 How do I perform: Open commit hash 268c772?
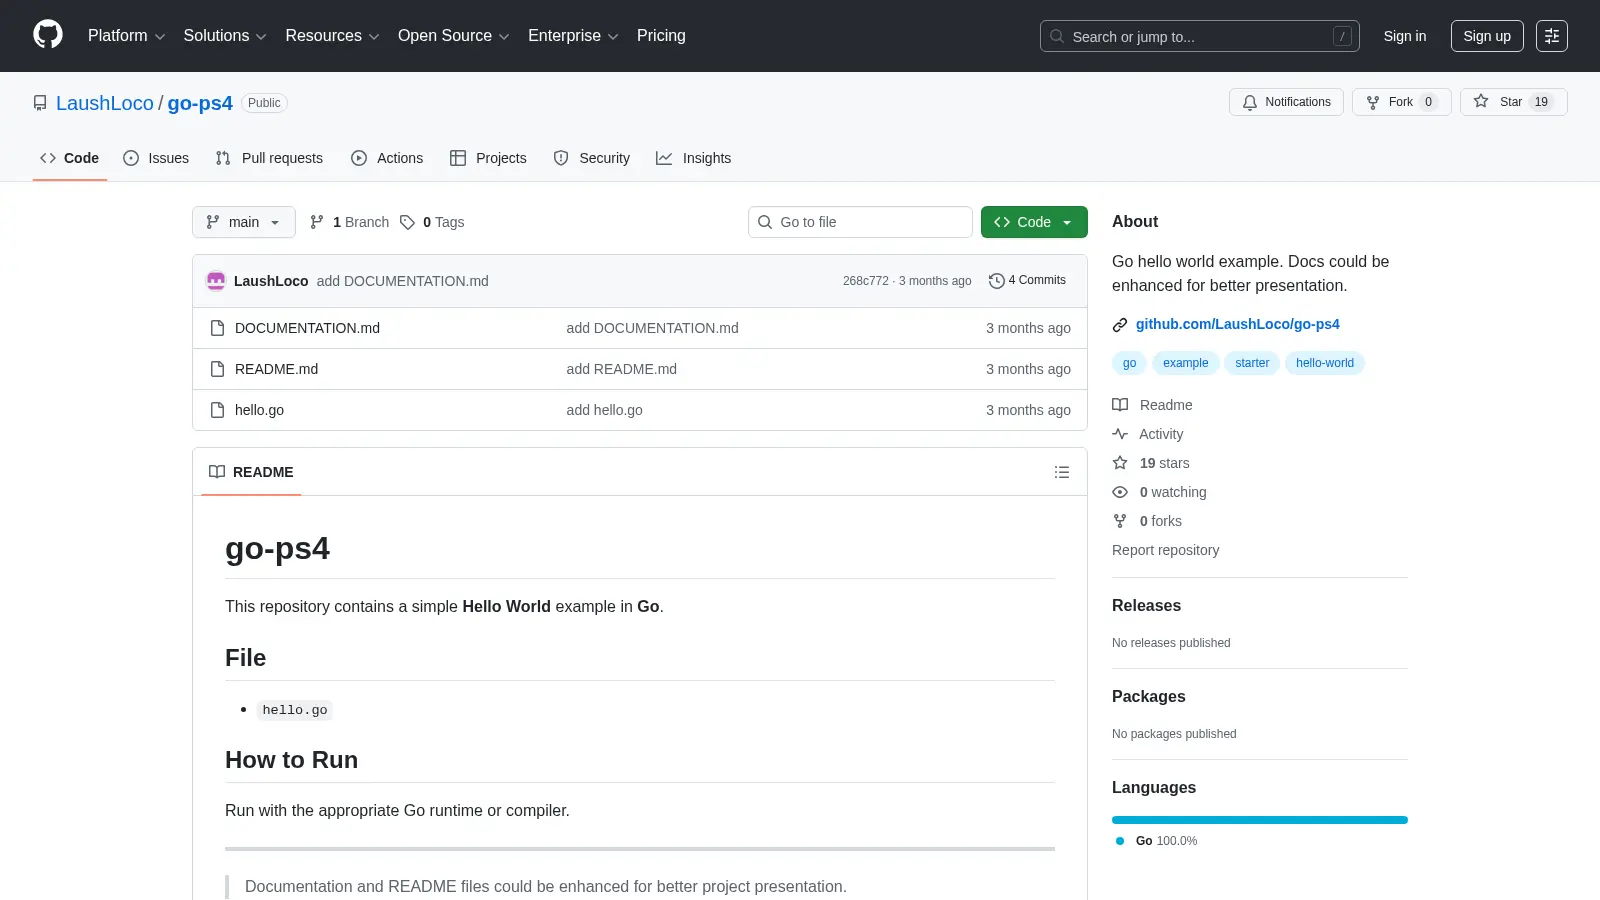coord(866,281)
